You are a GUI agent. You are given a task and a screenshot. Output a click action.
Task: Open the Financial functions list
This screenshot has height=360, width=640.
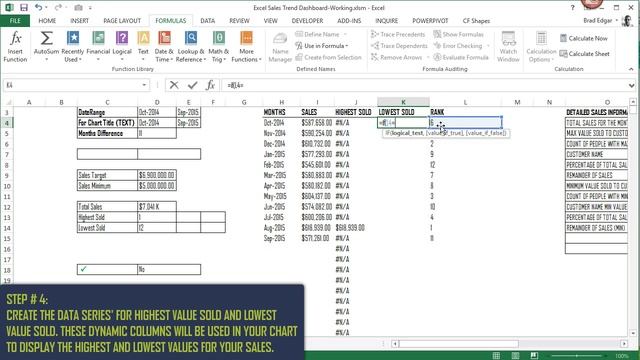pyautogui.click(x=98, y=47)
